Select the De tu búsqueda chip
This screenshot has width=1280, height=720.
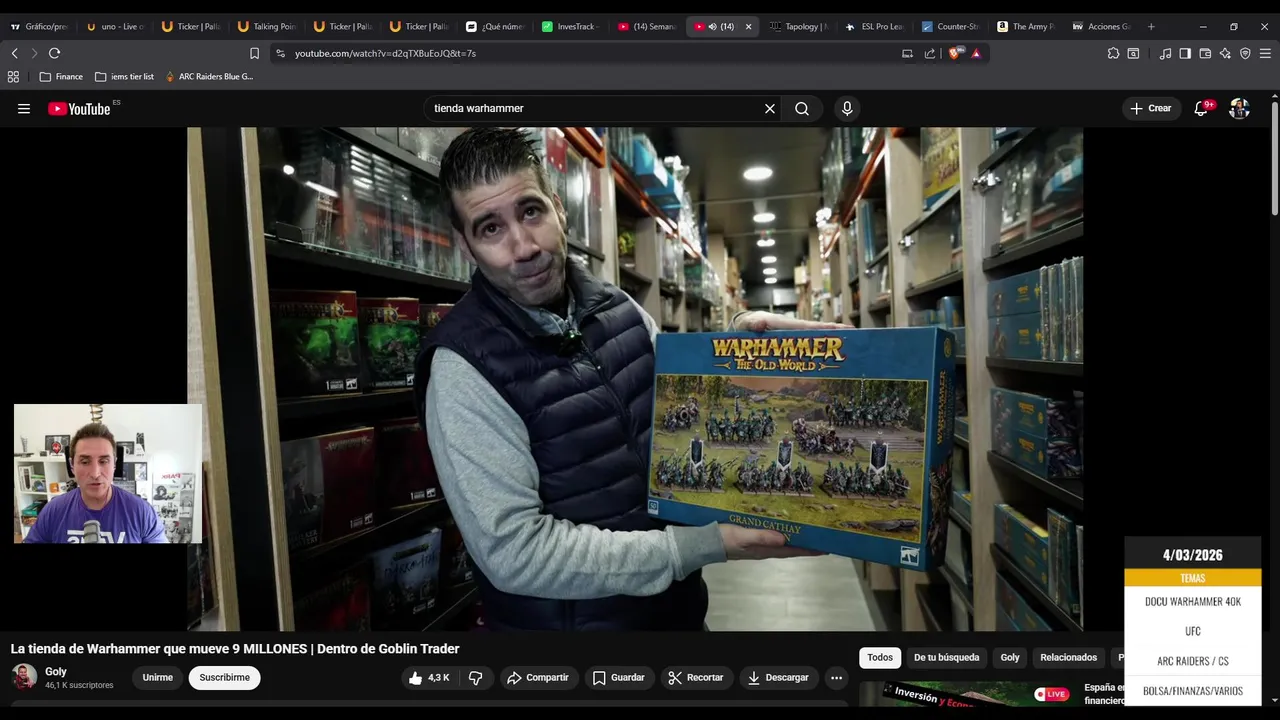pos(946,657)
